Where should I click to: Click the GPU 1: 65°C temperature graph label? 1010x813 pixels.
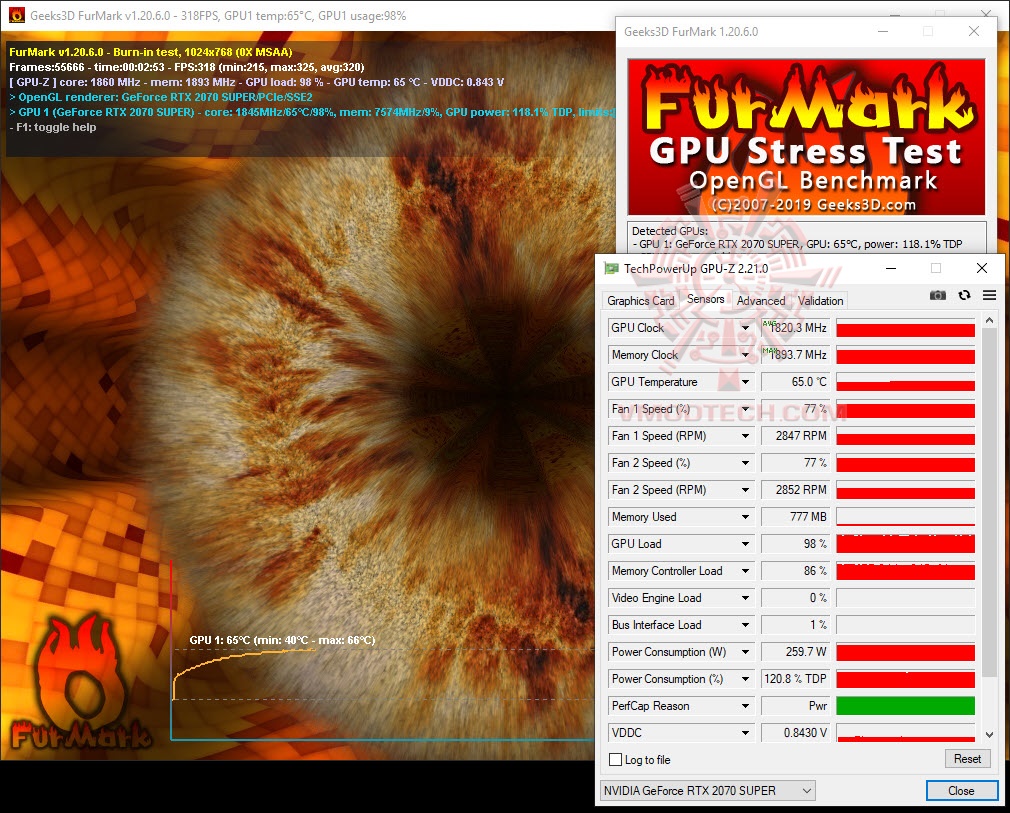pos(282,640)
